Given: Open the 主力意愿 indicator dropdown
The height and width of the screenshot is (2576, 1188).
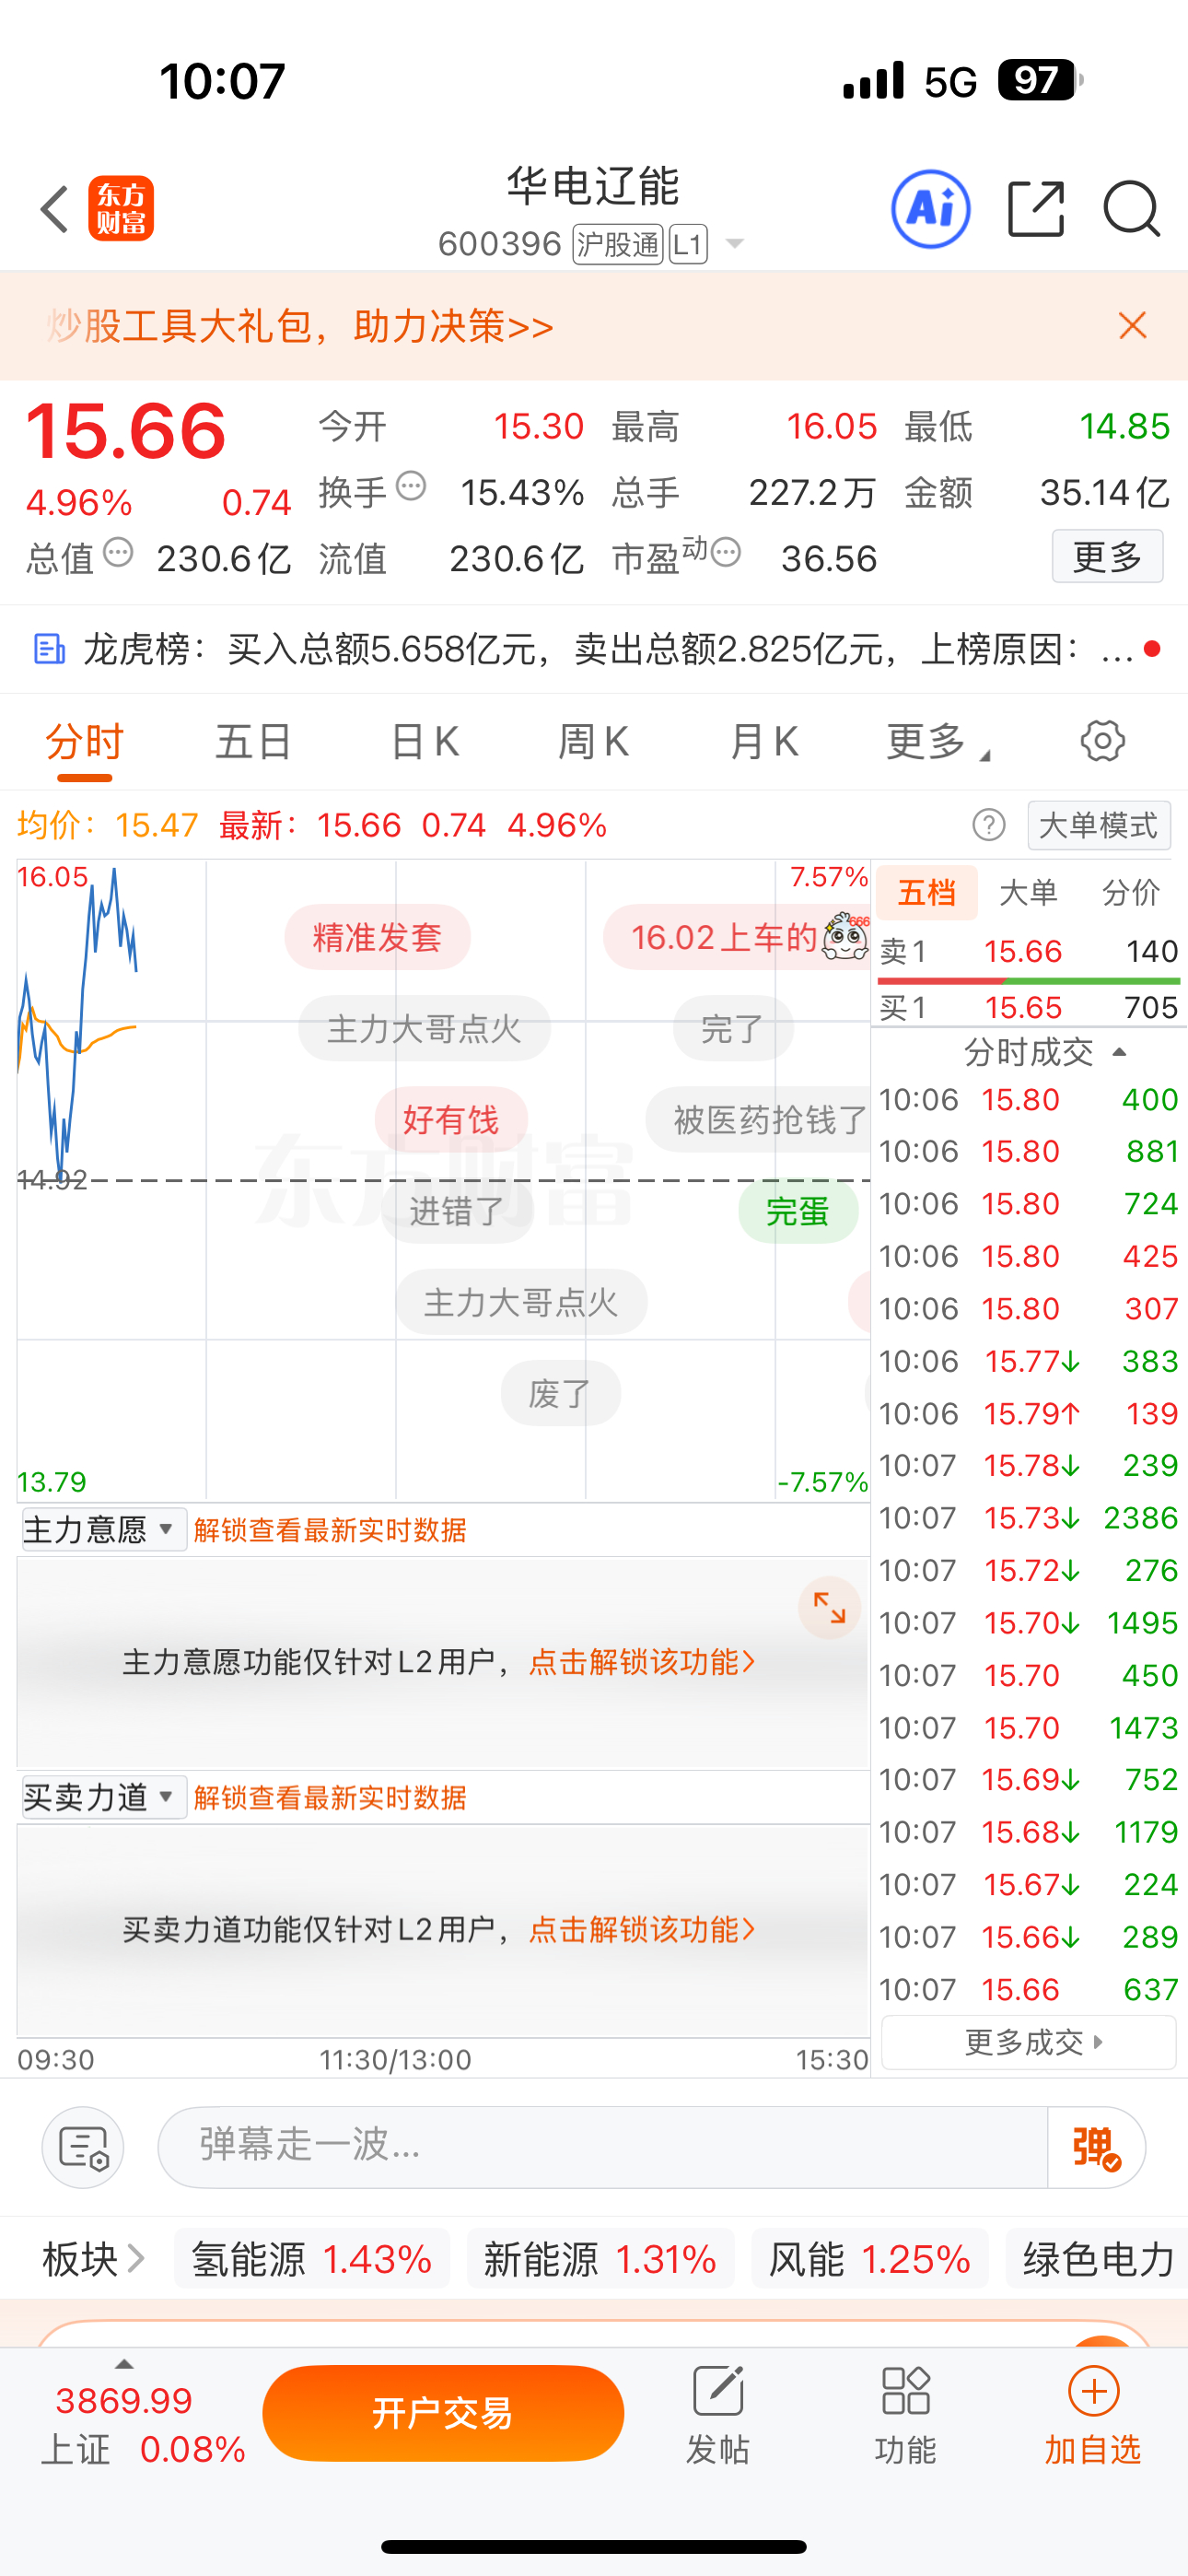Looking at the screenshot, I should 103,1529.
